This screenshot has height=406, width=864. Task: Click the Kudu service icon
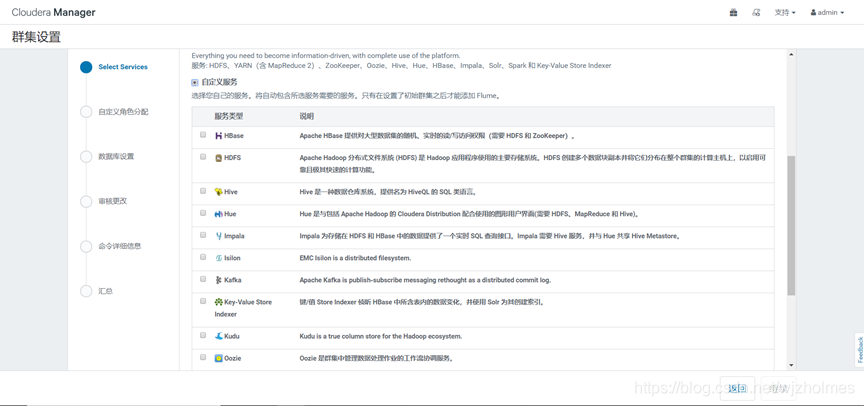[218, 336]
